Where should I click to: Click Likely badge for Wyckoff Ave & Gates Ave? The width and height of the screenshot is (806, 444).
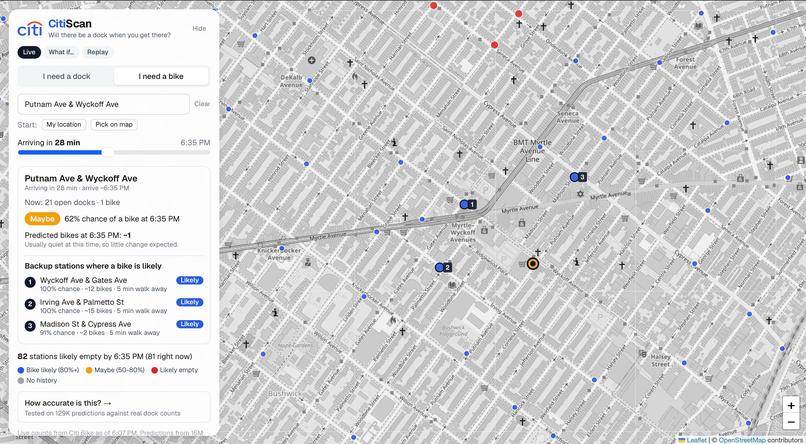[190, 280]
